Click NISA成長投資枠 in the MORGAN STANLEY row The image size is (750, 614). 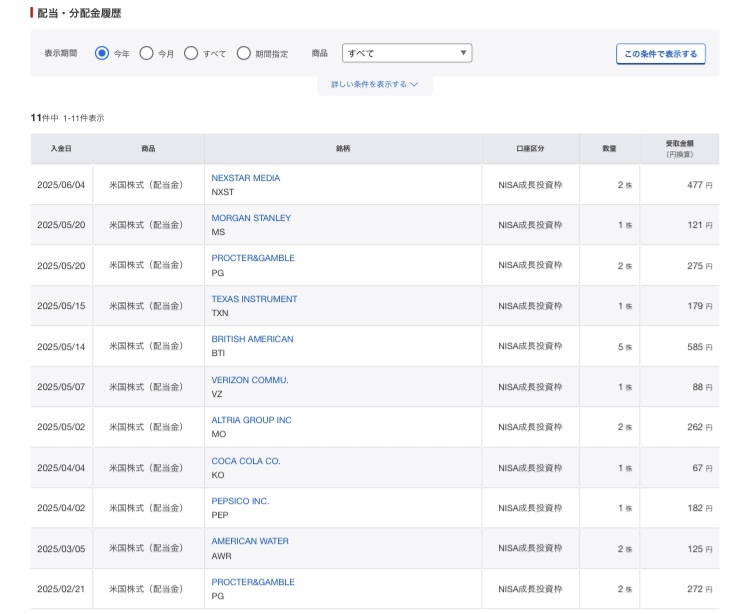(530, 225)
